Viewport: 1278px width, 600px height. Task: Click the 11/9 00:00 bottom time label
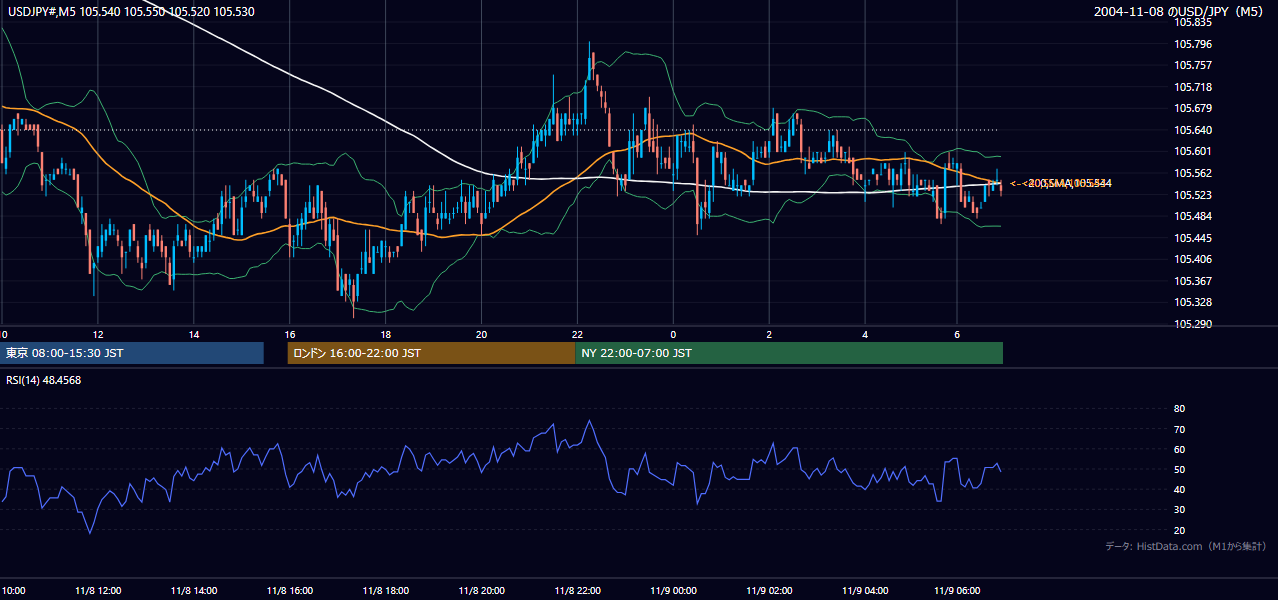[x=674, y=591]
